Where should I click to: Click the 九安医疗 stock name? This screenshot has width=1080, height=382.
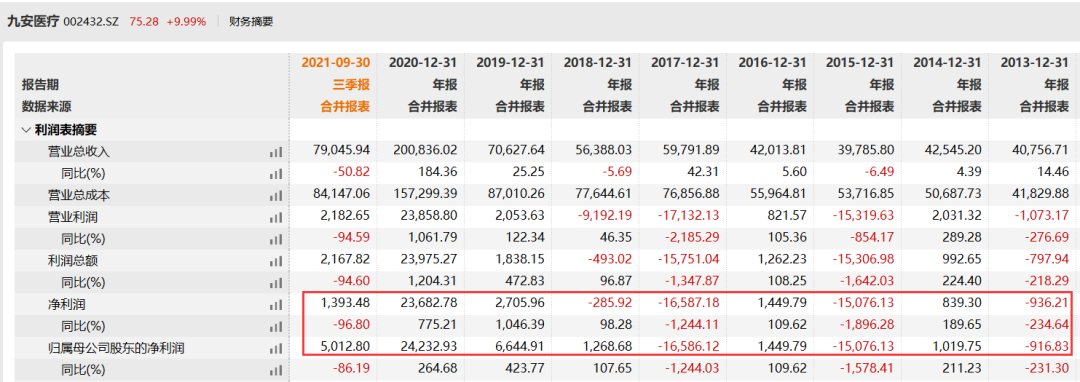click(32, 21)
